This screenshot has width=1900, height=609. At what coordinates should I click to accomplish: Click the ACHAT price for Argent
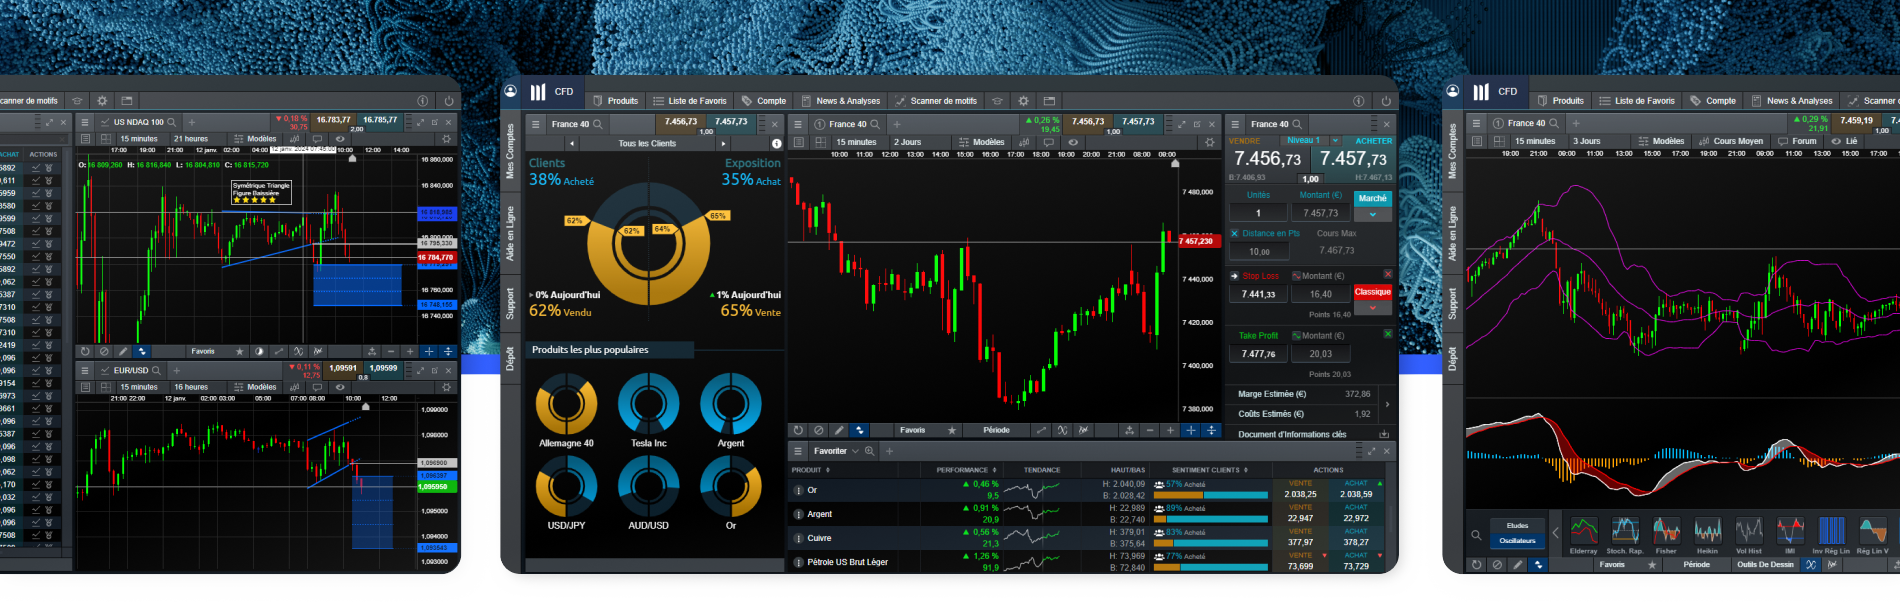(x=1356, y=518)
